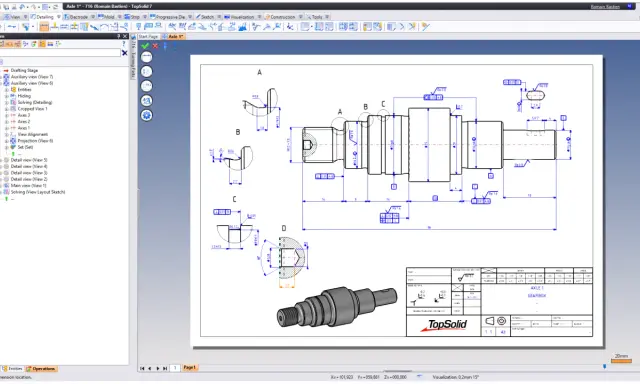Expand the Cropped View 1 node
This screenshot has height=384, width=640.
(x=7, y=109)
